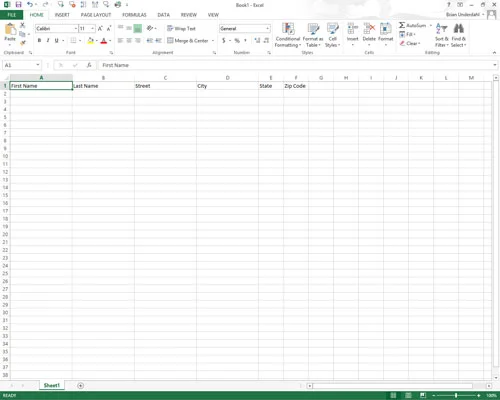Open Conditional Formatting menu
Image resolution: width=500 pixels, height=400 pixels.
(x=288, y=35)
